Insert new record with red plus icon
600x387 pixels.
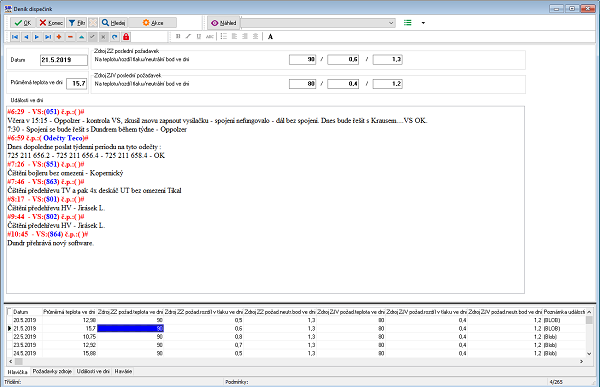(59, 37)
